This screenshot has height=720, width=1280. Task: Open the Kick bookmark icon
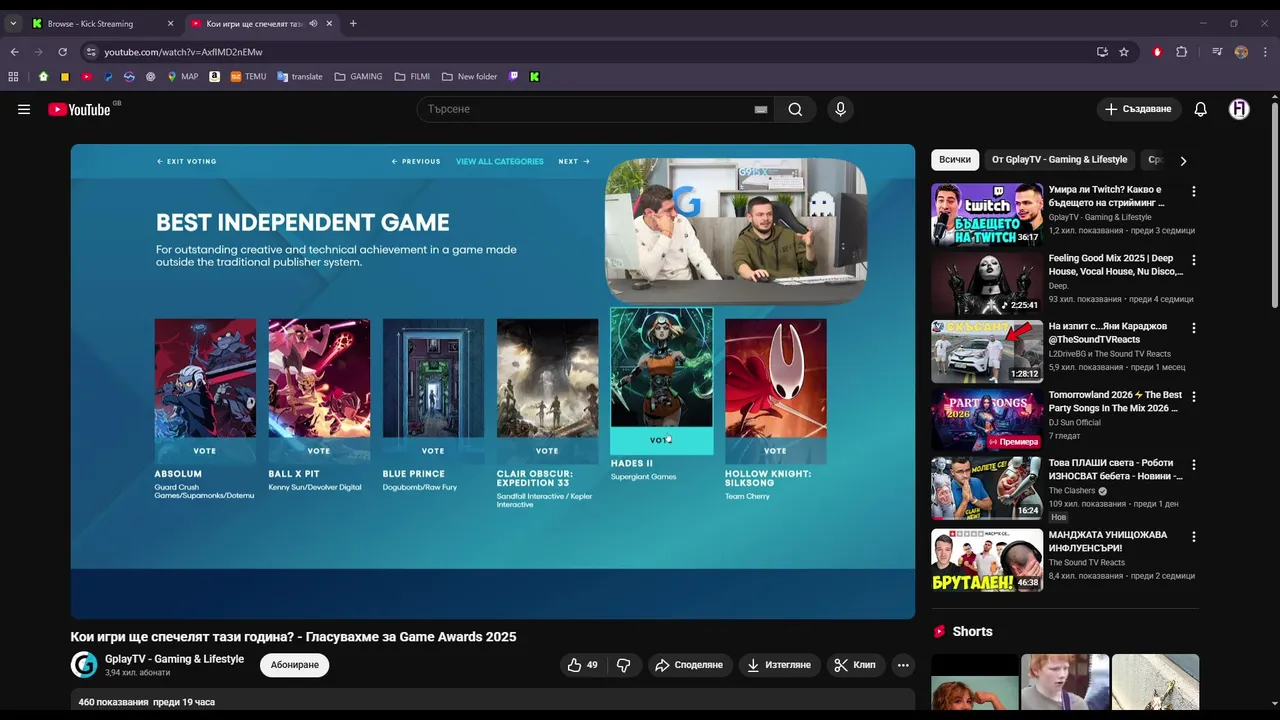[x=535, y=76]
